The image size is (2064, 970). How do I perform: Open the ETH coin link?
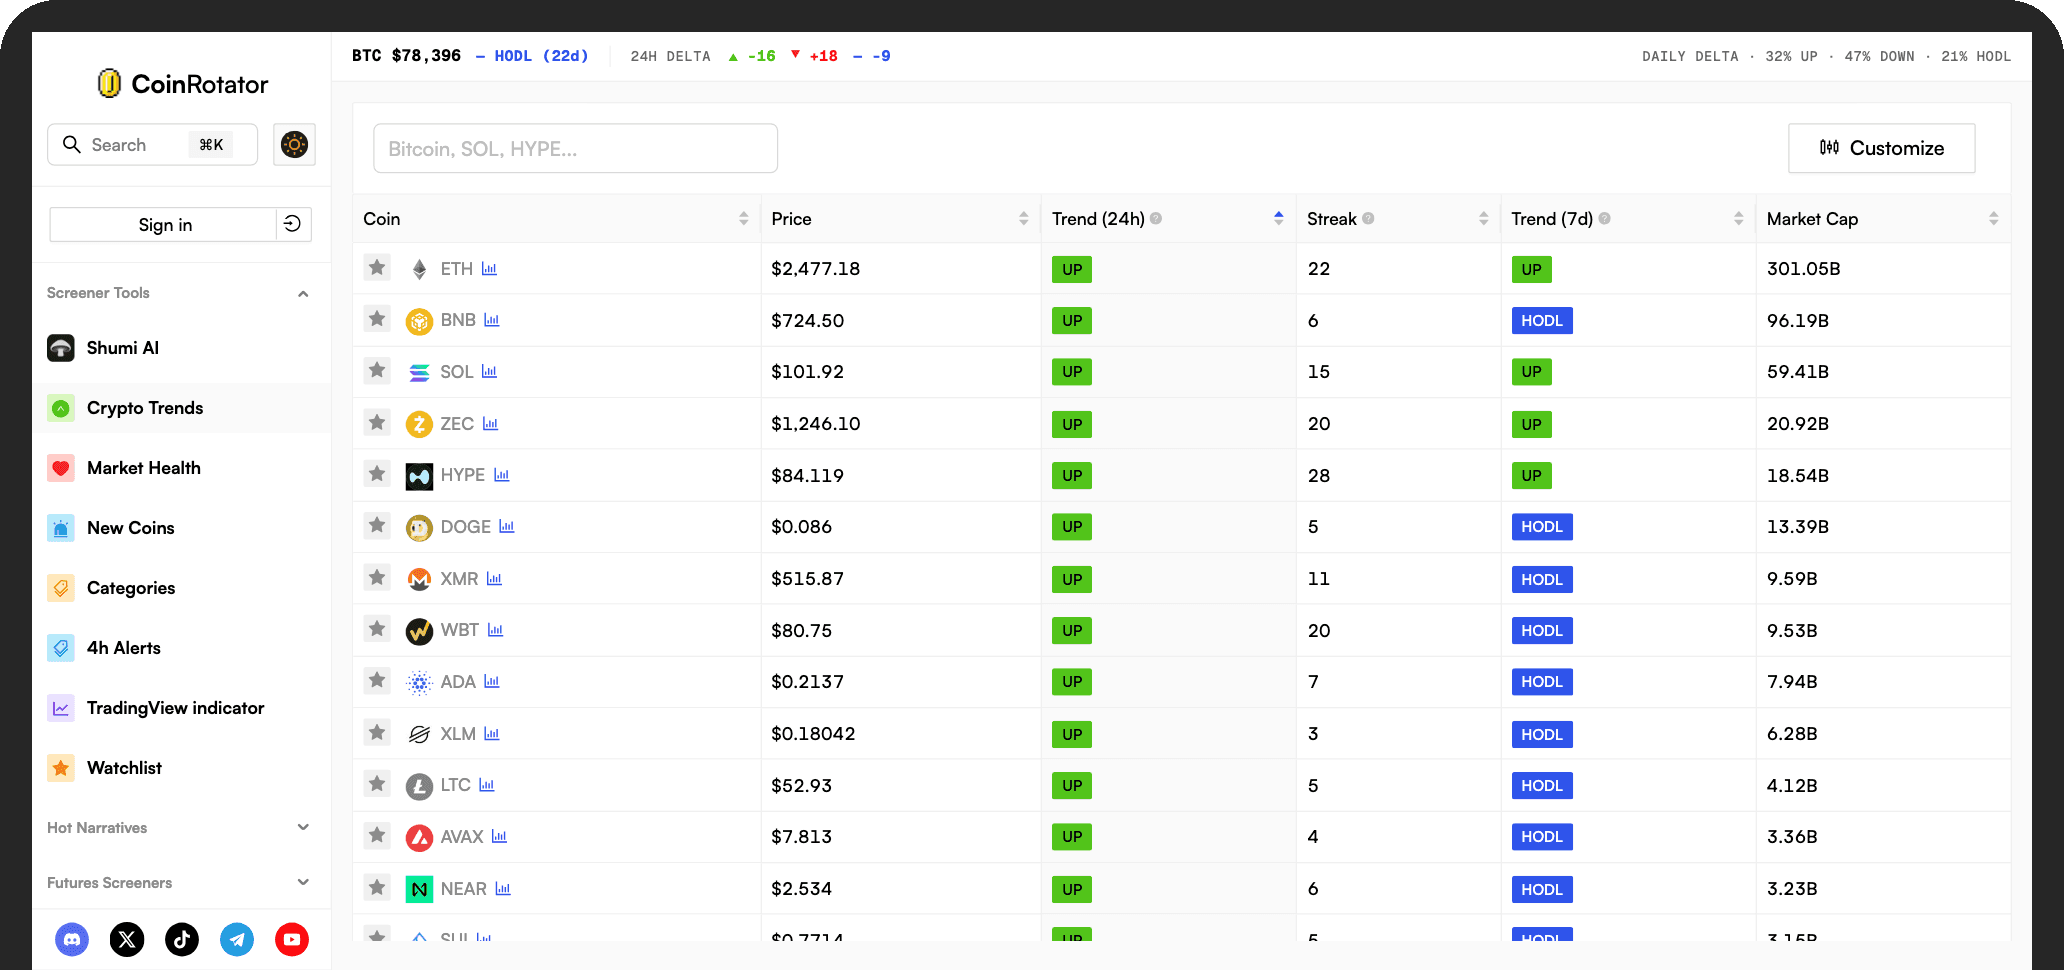[456, 269]
